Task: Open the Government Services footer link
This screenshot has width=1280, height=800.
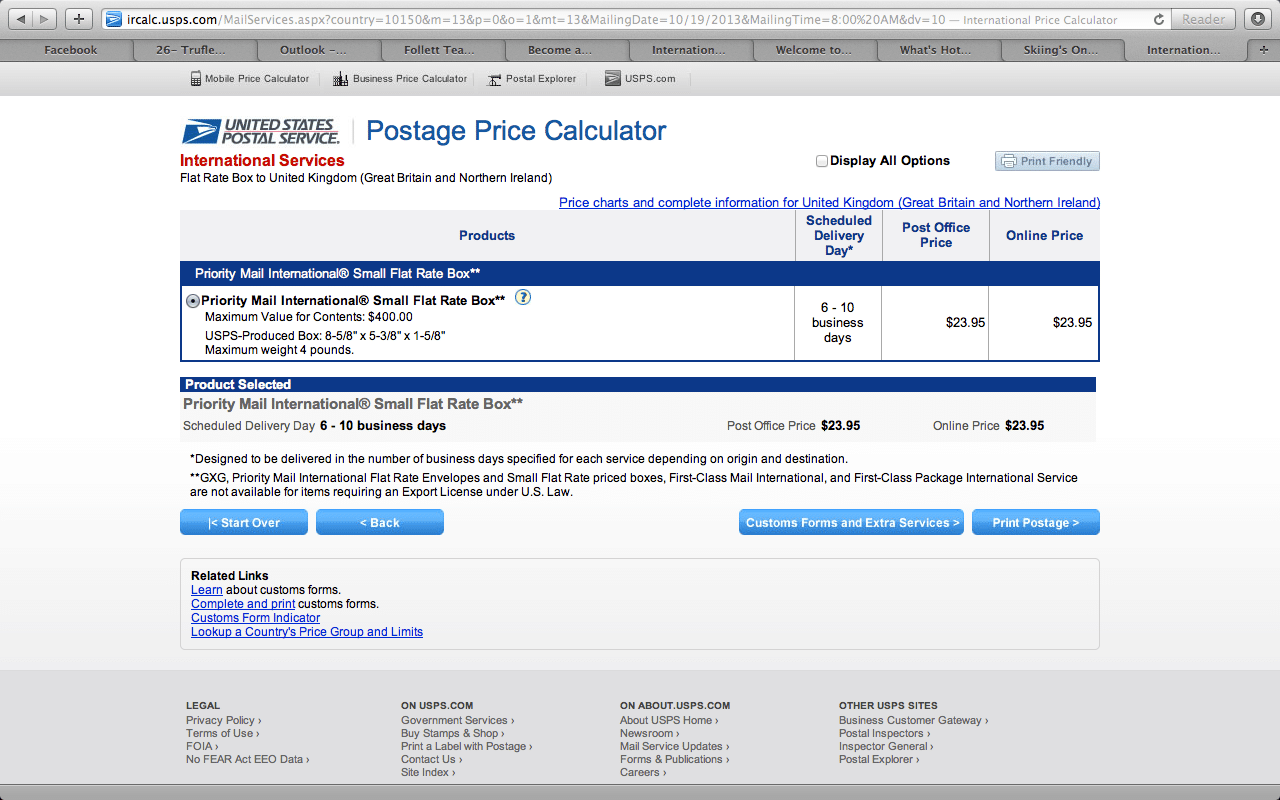Action: 457,720
